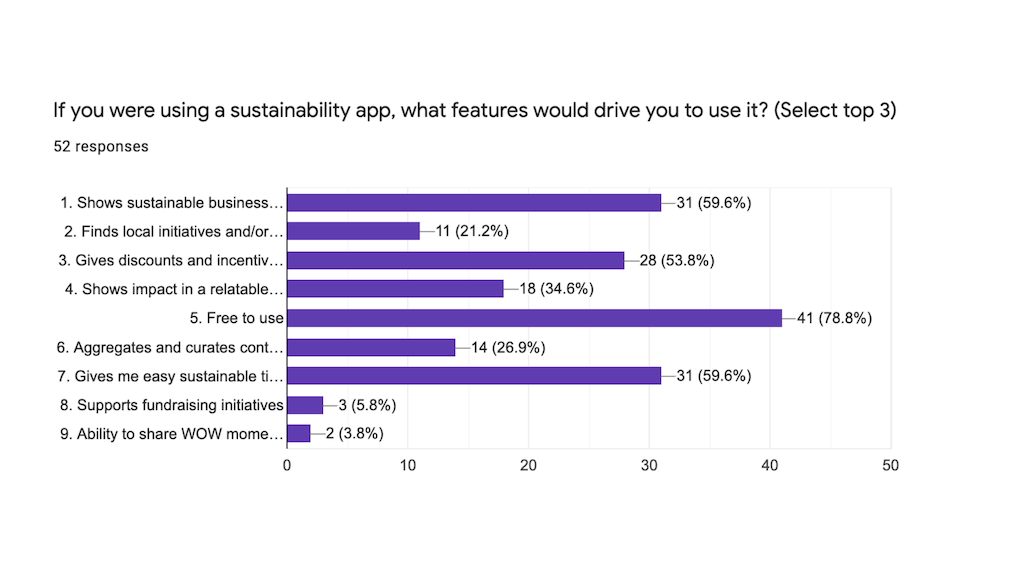
Task: Click the 'Gives me easy sustainable tips' bar
Action: (x=473, y=376)
